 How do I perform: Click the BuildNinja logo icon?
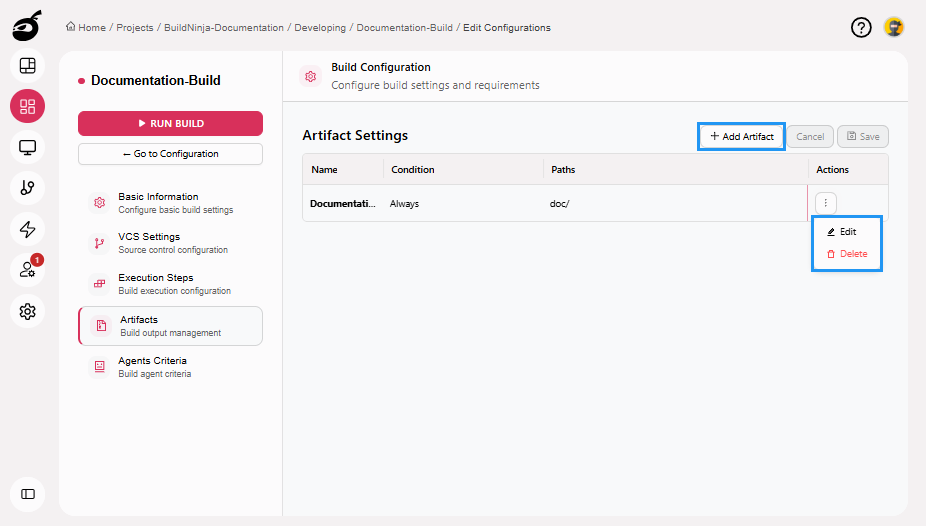[27, 25]
